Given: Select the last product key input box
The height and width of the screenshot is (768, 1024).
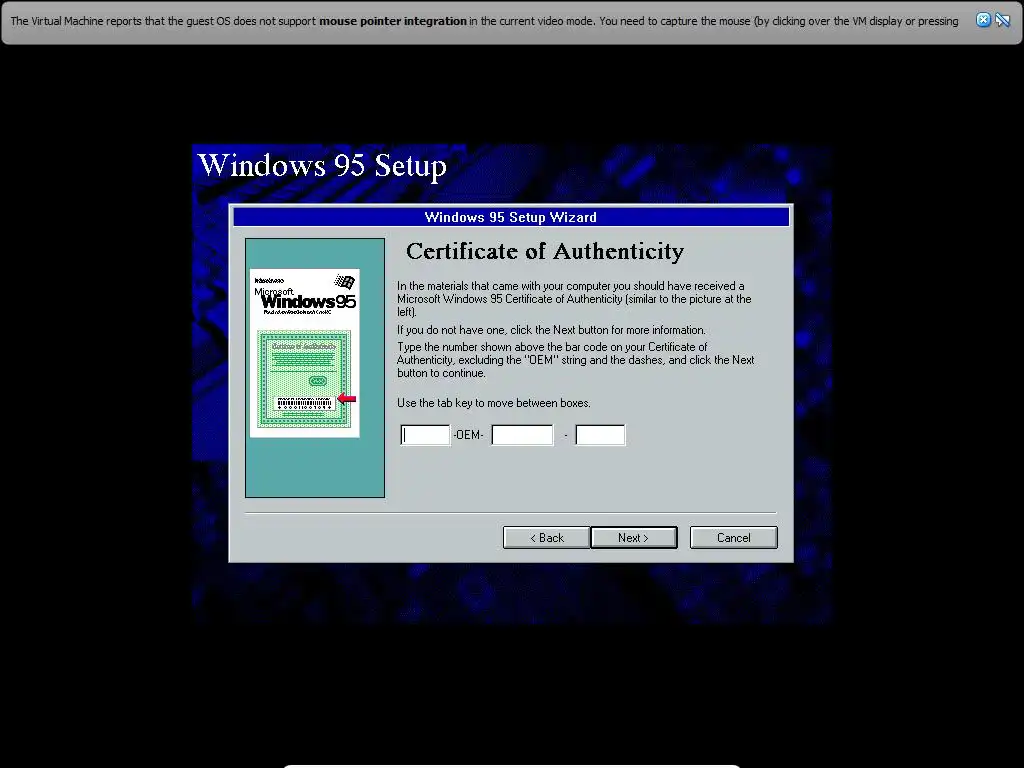Looking at the screenshot, I should 600,435.
